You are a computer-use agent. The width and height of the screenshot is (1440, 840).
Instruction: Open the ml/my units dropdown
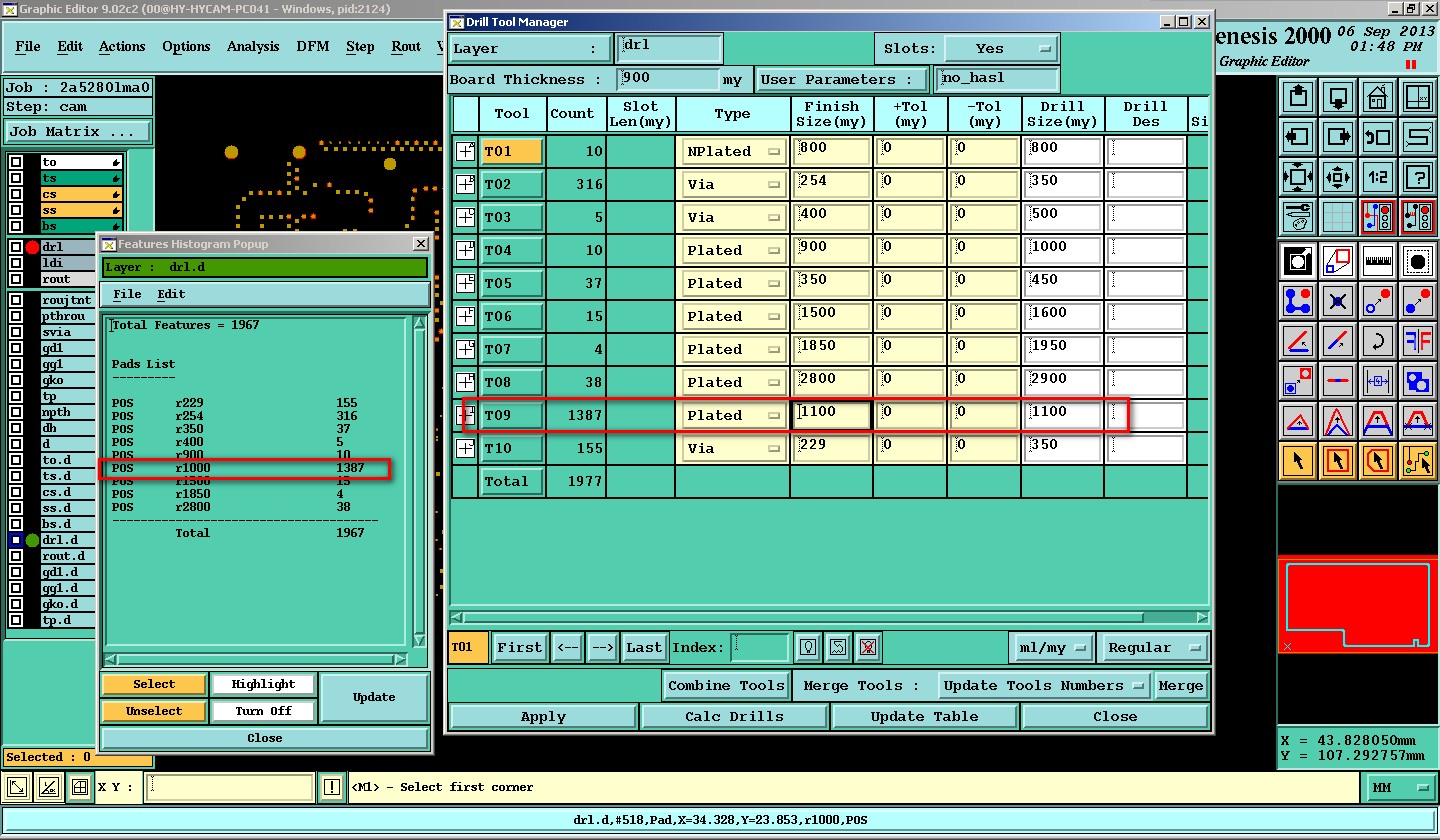(1051, 647)
